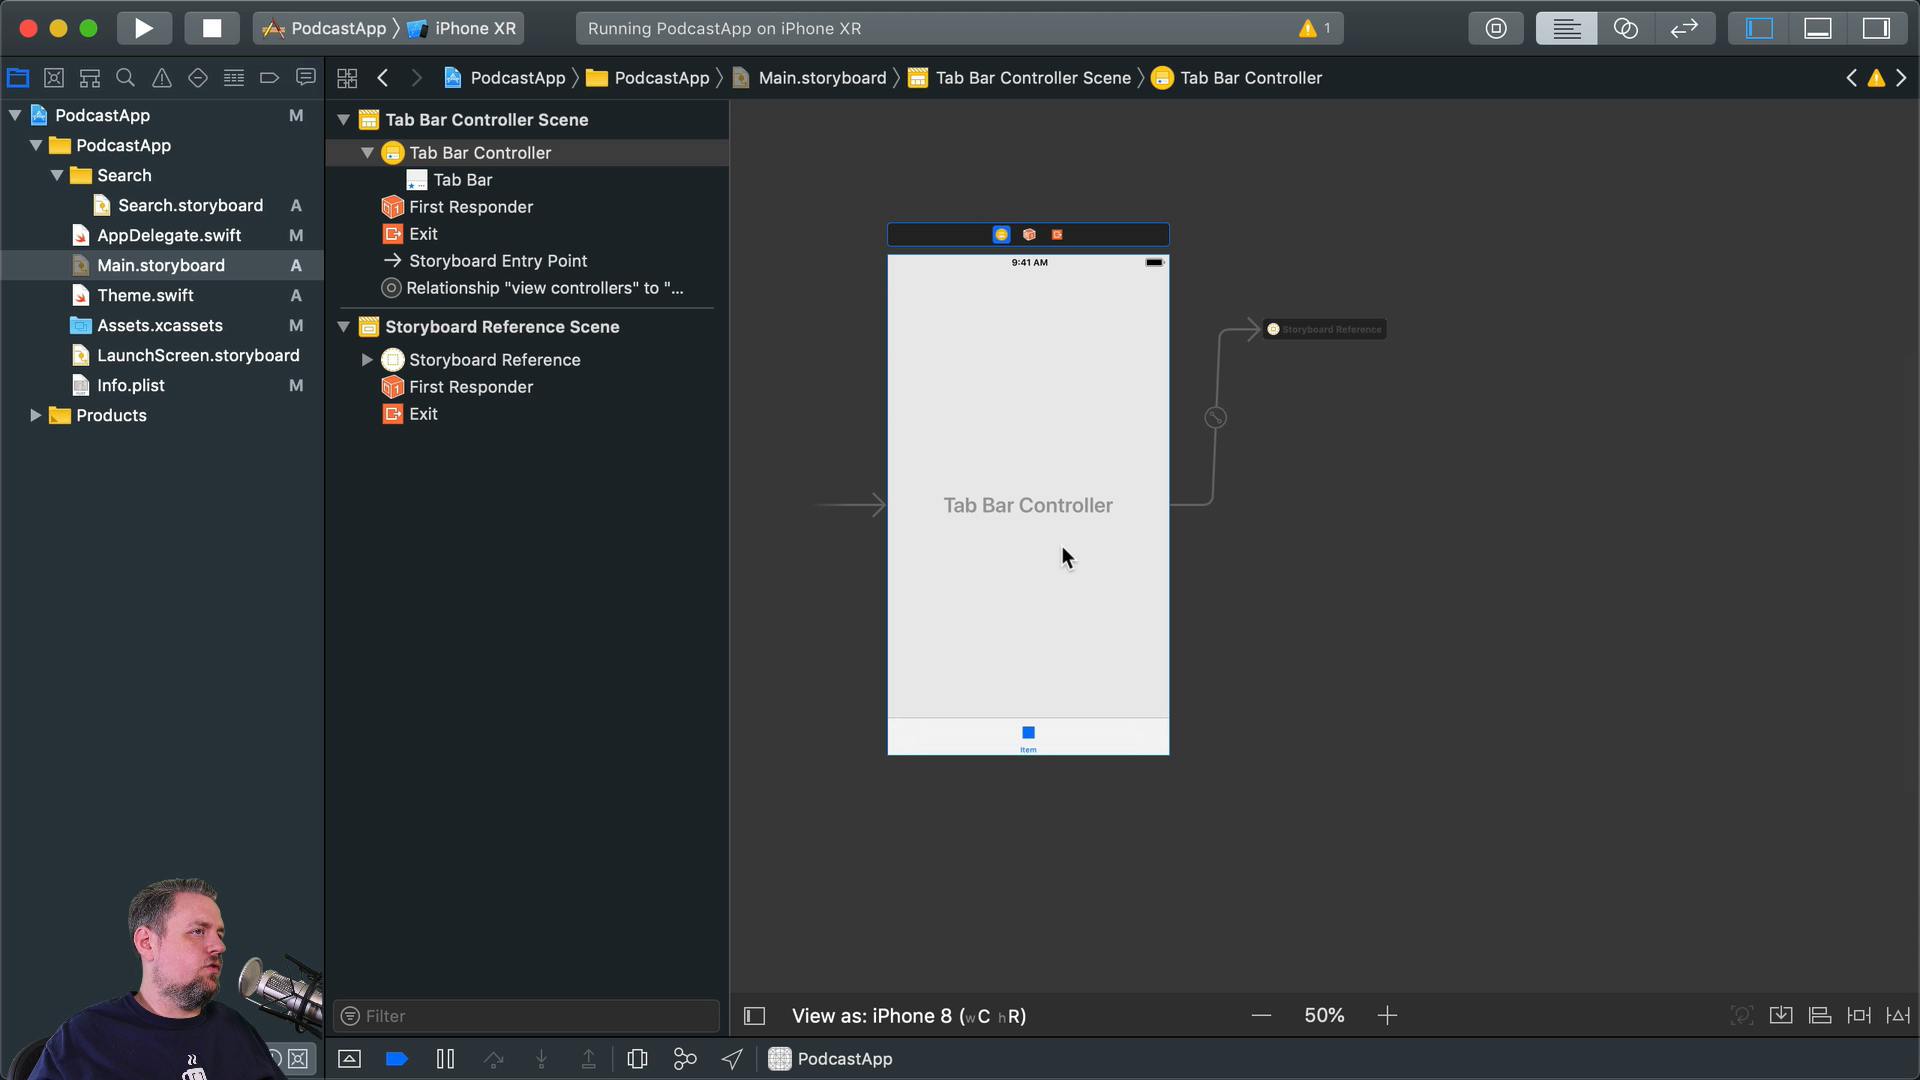Go back in editor history
The height and width of the screenshot is (1080, 1920).
click(x=383, y=78)
